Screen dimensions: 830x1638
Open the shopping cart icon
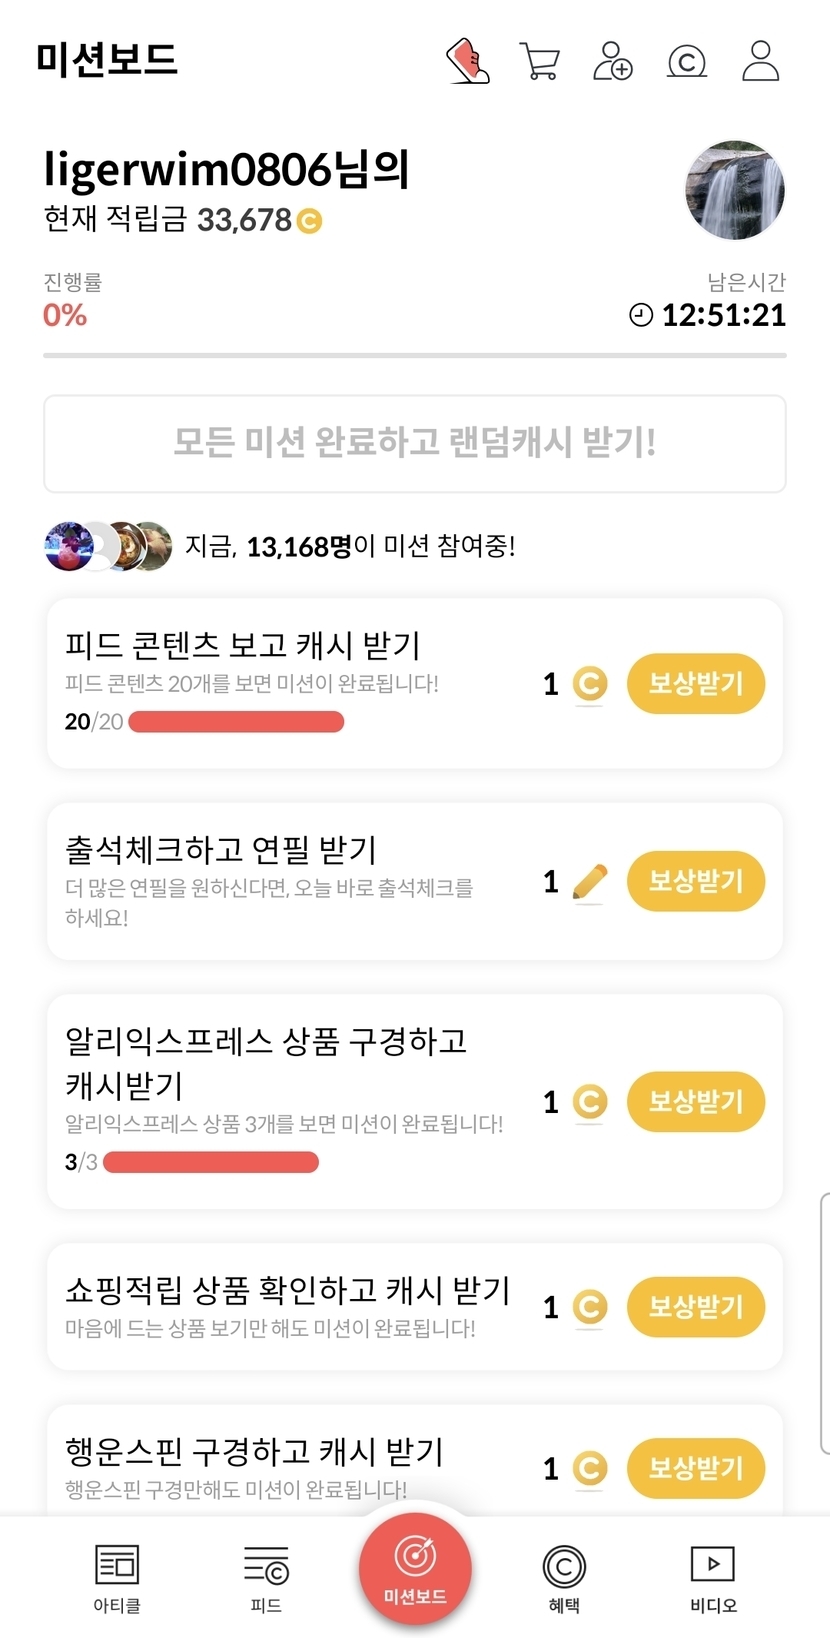click(539, 61)
